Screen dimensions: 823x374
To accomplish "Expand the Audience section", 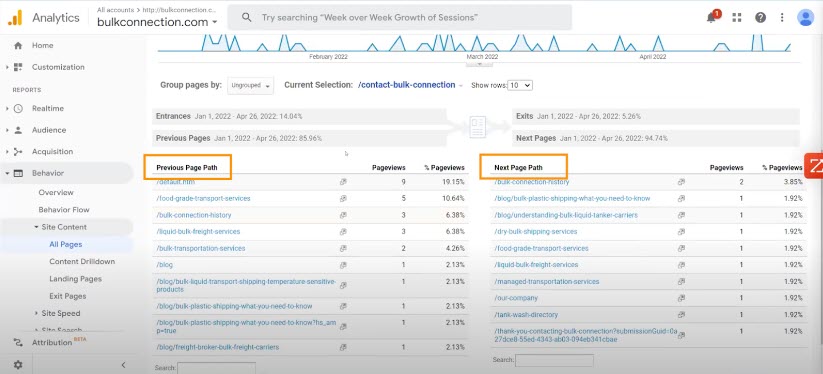I will [x=7, y=130].
